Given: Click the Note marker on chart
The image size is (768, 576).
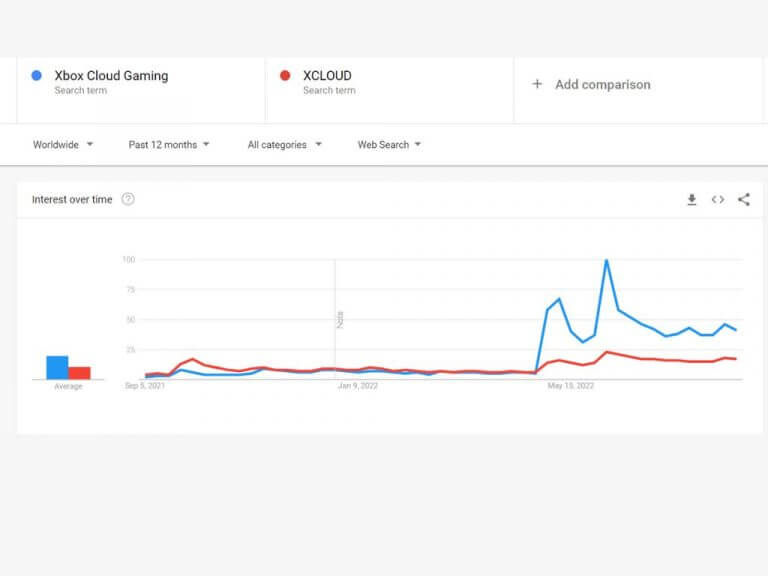Looking at the screenshot, I should pyautogui.click(x=340, y=319).
